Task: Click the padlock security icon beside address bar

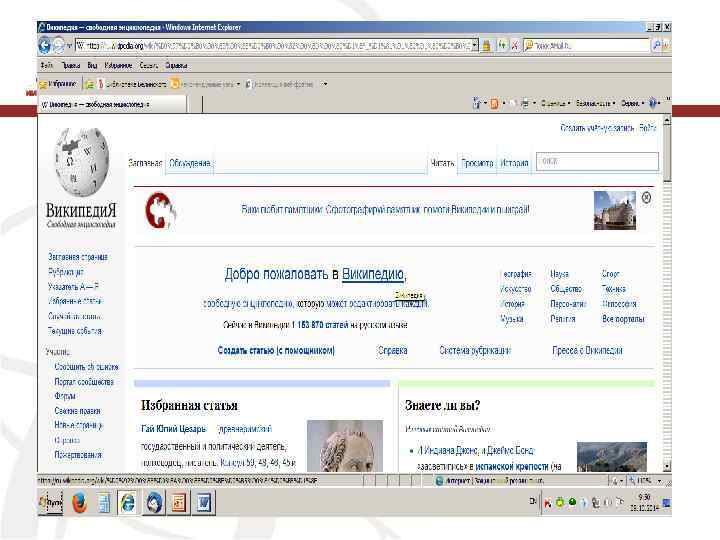Action: pyautogui.click(x=486, y=45)
